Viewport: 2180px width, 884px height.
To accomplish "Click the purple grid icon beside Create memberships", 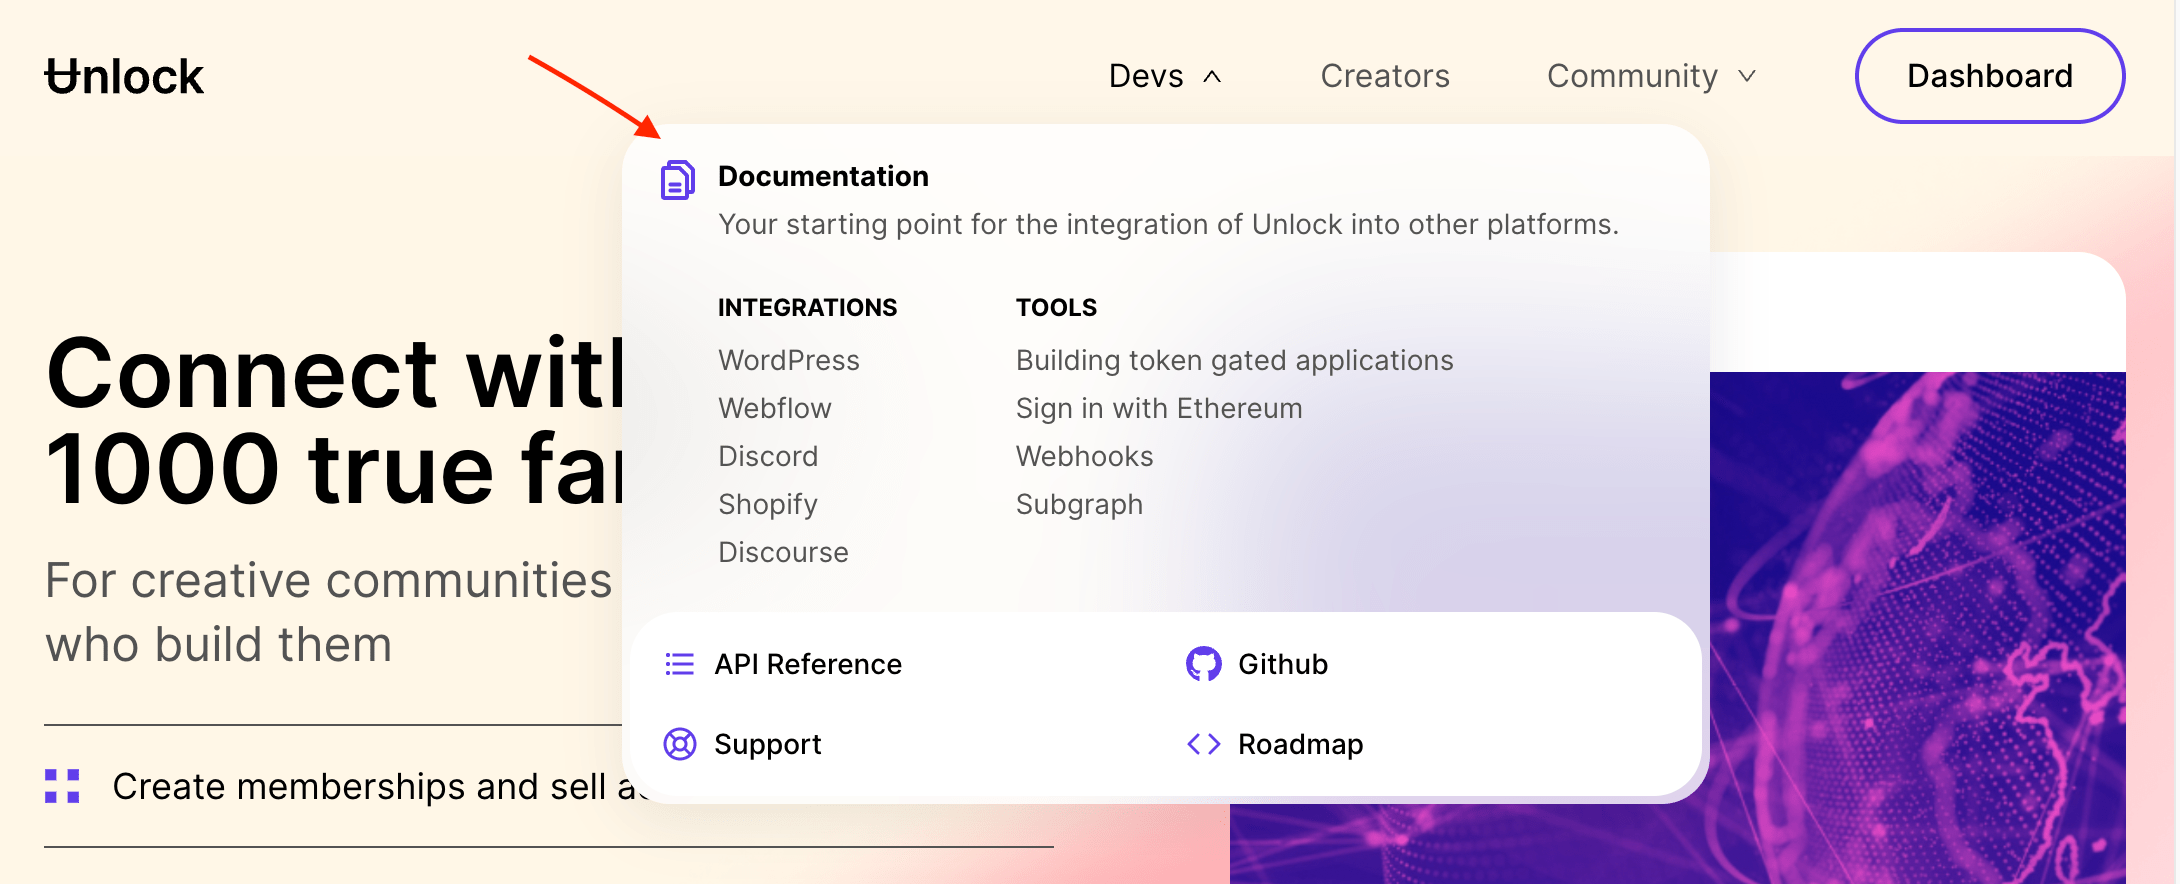I will tap(62, 786).
